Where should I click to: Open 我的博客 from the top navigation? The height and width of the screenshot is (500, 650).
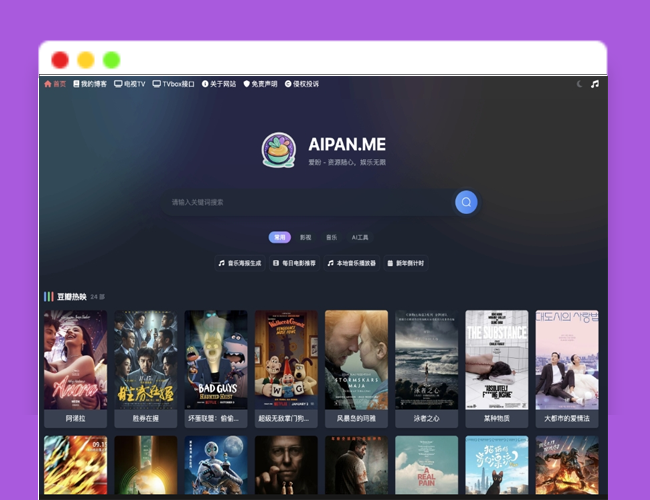click(90, 84)
